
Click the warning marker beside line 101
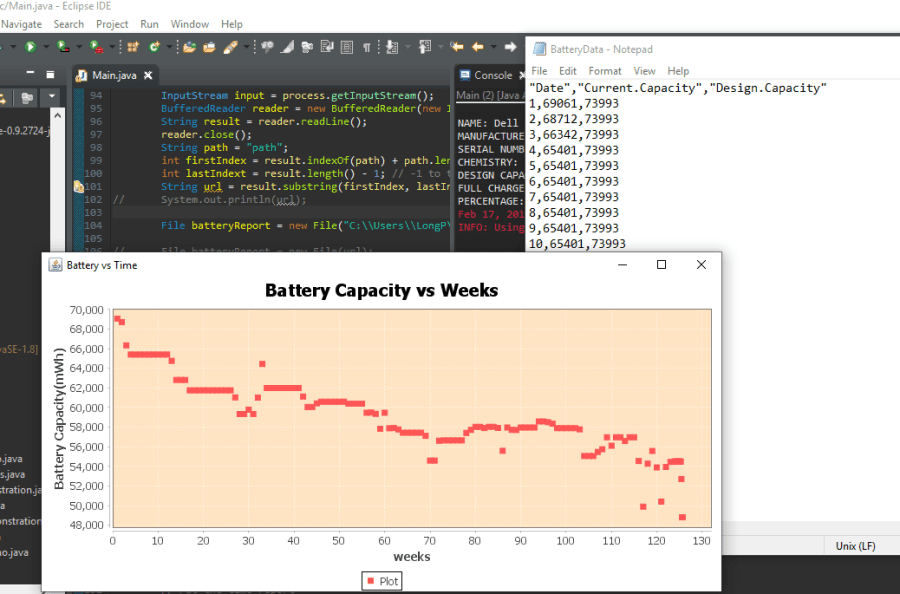pyautogui.click(x=79, y=187)
